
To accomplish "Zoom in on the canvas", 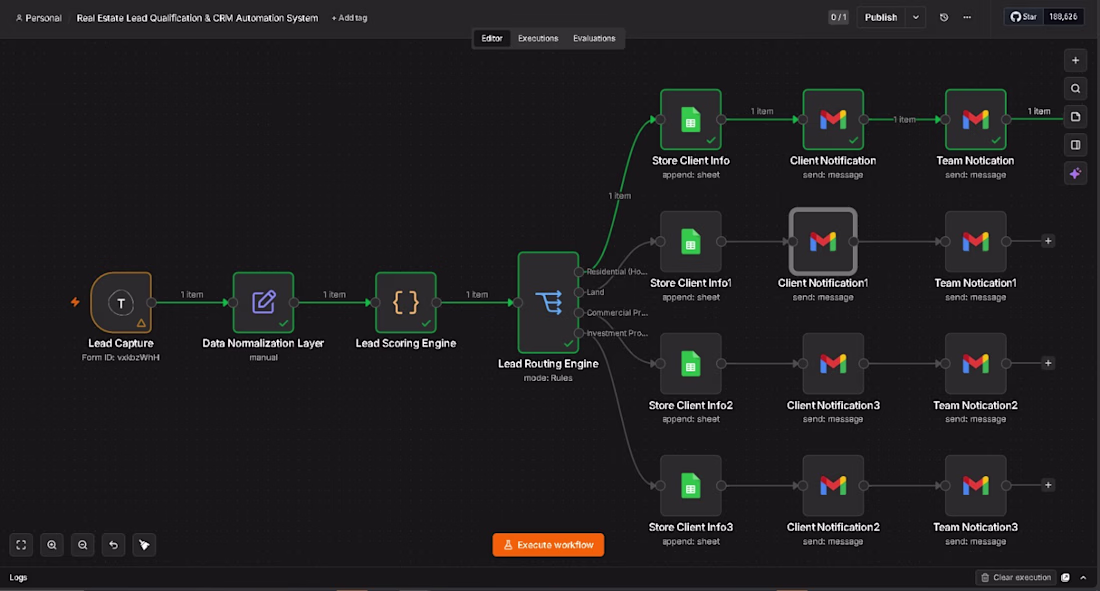I will pyautogui.click(x=52, y=545).
